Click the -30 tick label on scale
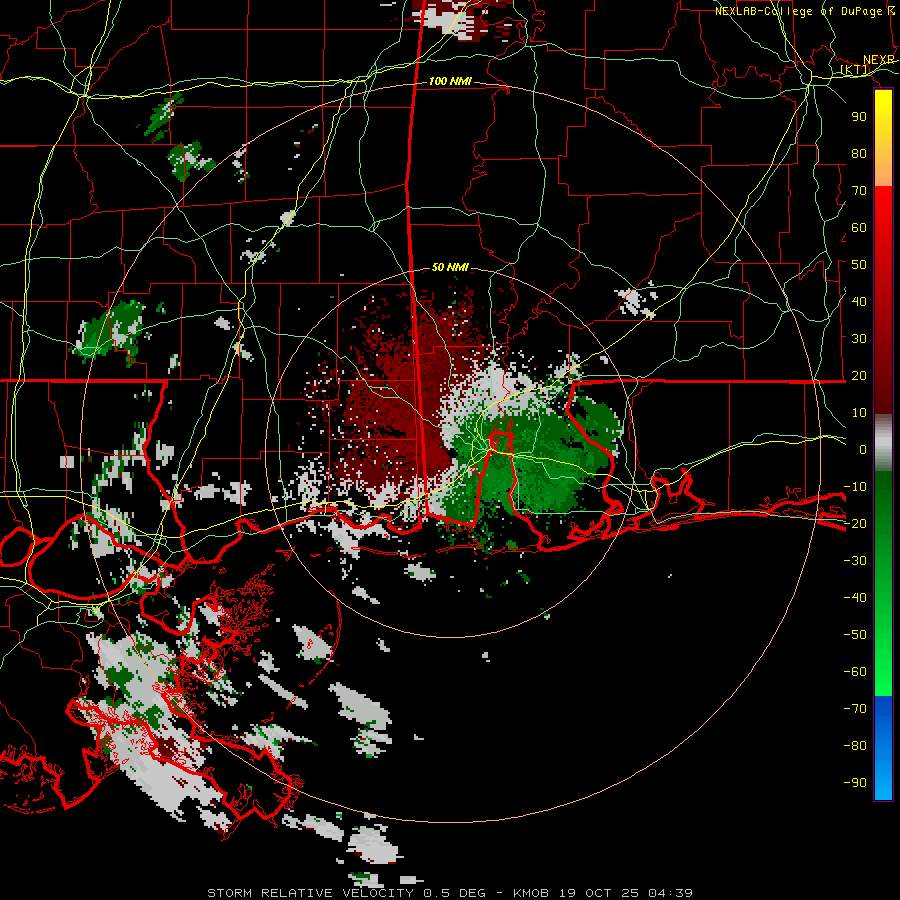 click(x=855, y=560)
